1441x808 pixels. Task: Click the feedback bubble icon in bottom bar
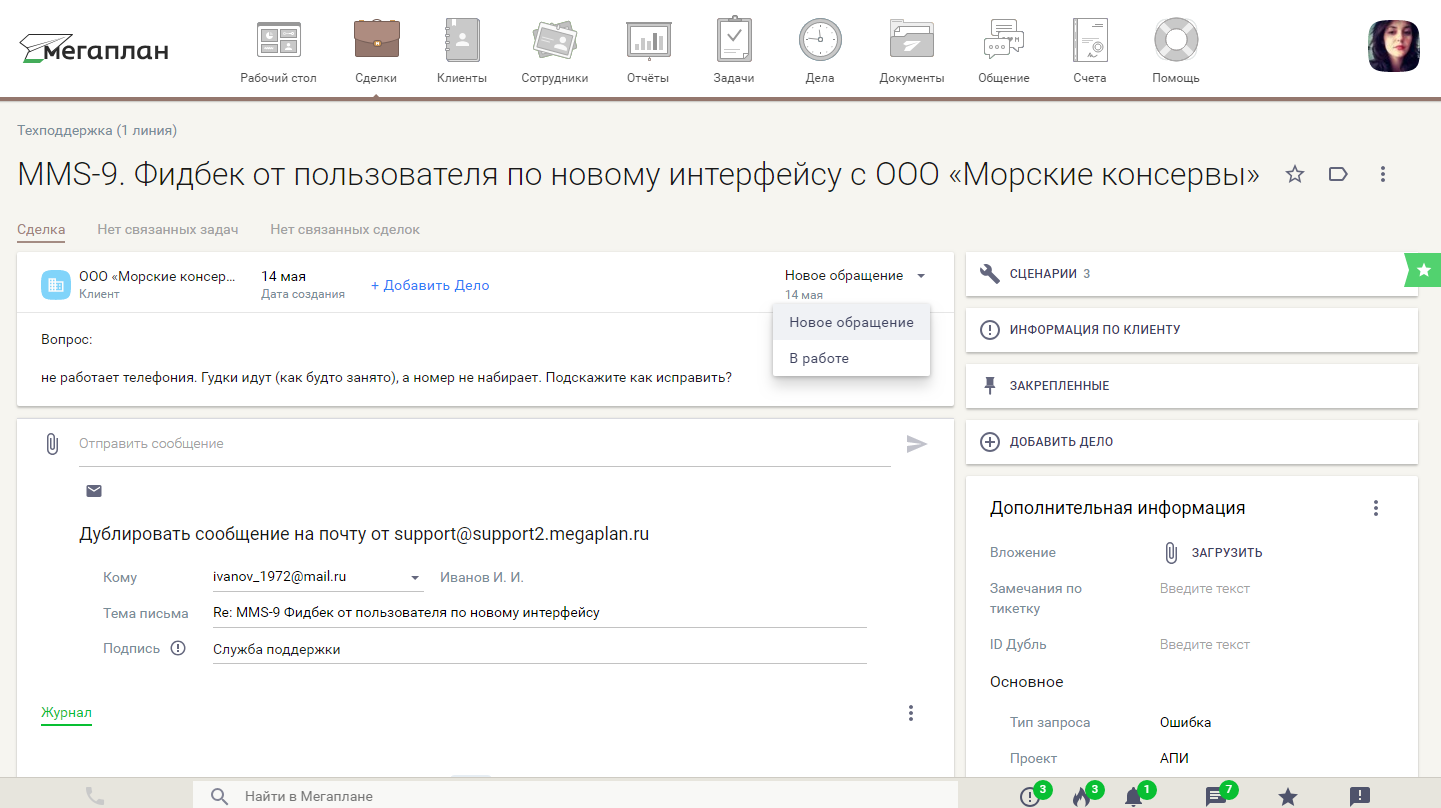pyautogui.click(x=1360, y=796)
